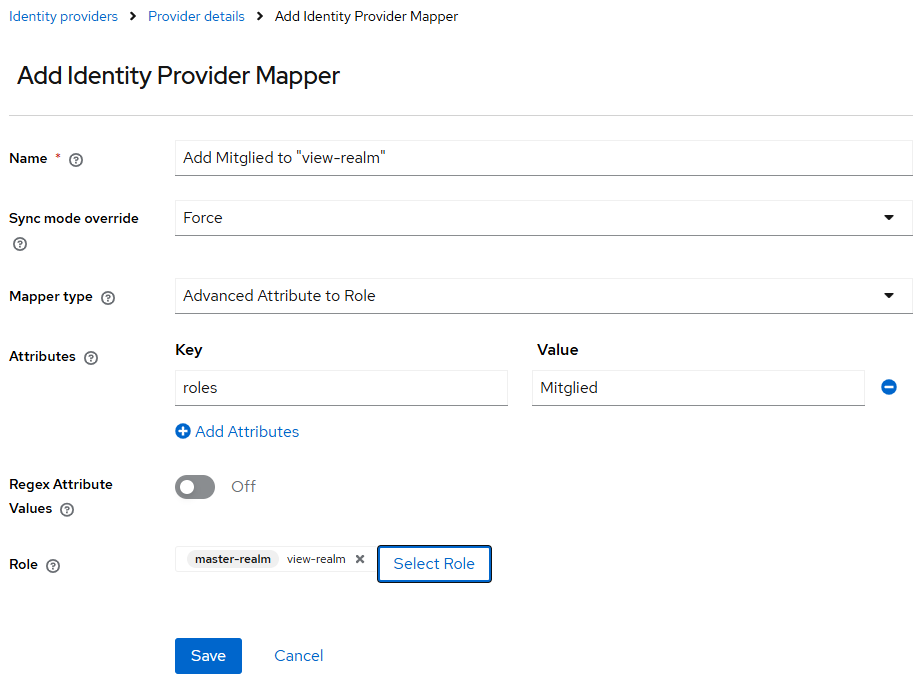Click the Role field help icon
Viewport: 915px width, 681px height.
click(x=53, y=566)
